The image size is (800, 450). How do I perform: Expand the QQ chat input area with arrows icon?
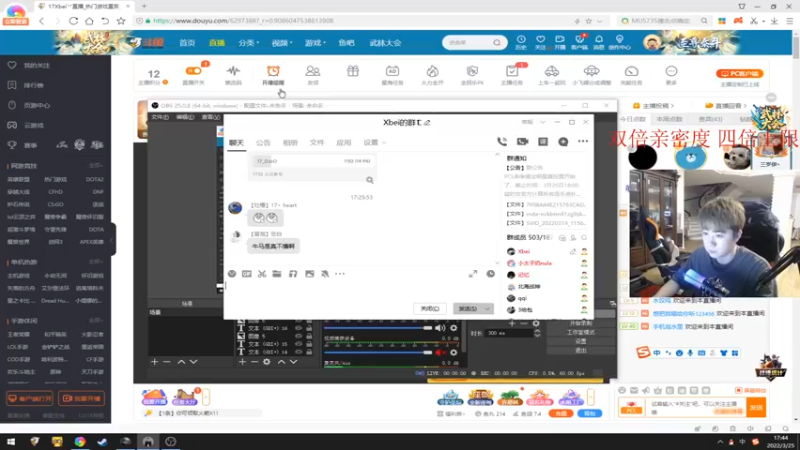click(x=473, y=274)
